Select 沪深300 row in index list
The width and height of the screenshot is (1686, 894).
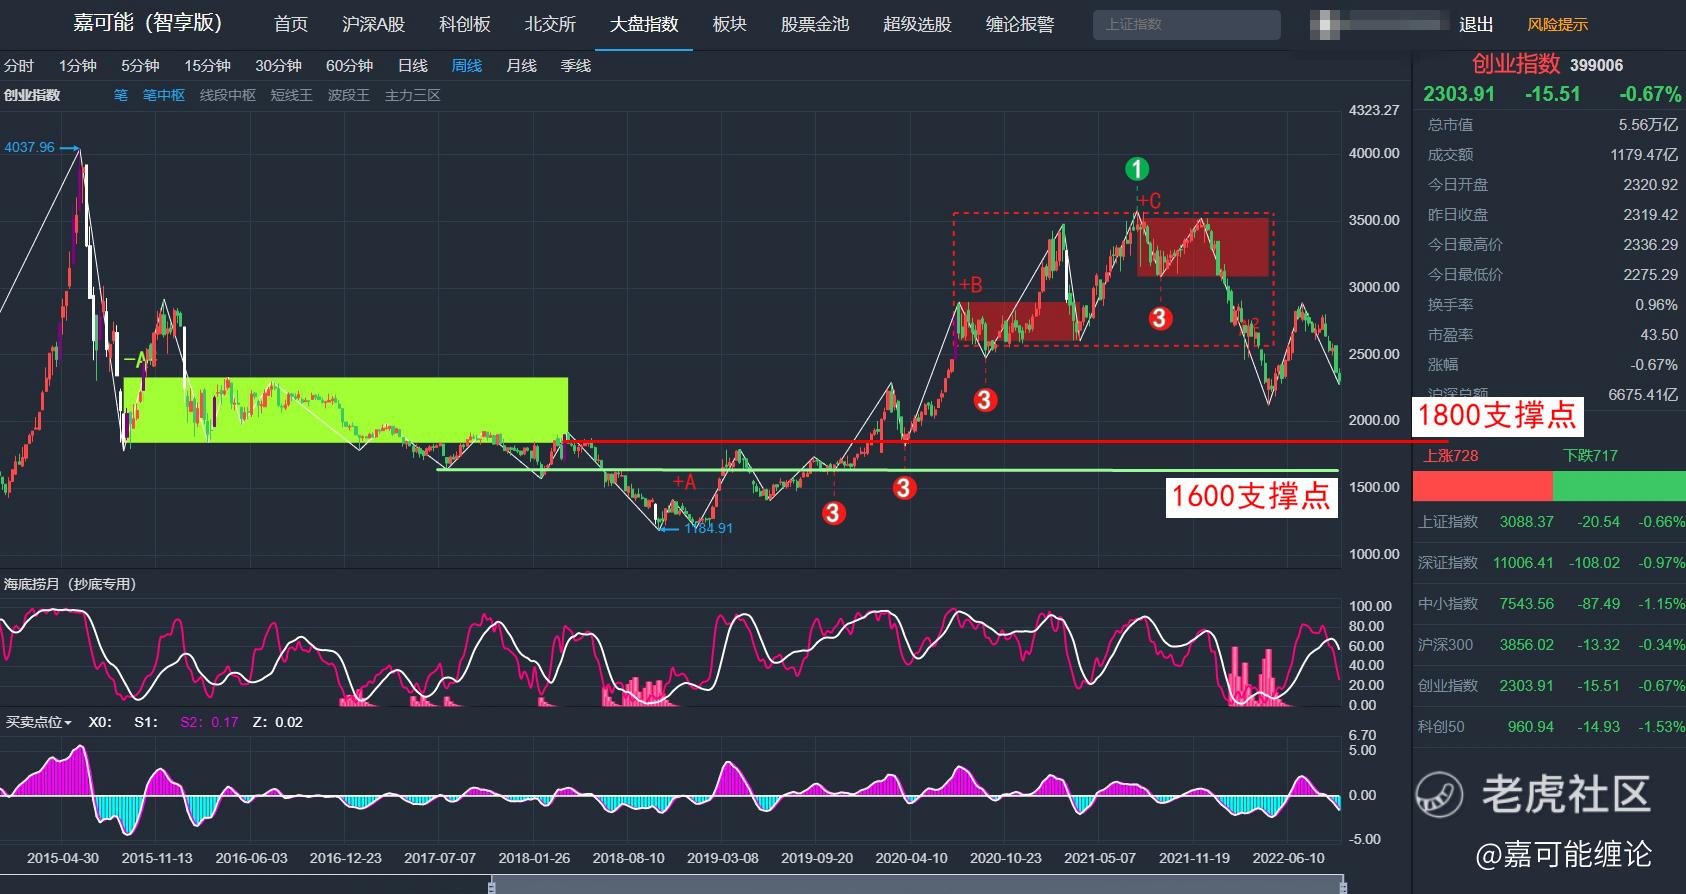click(x=1549, y=645)
